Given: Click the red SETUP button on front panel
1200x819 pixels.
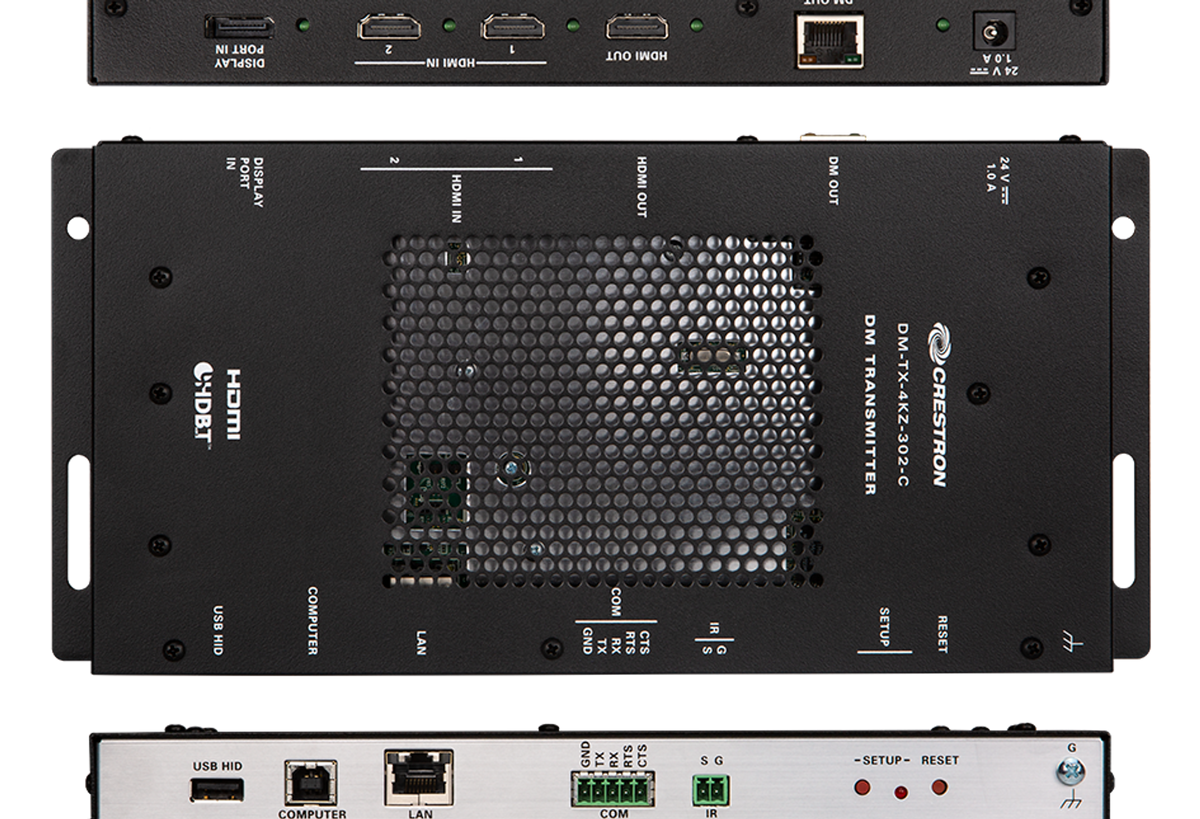Looking at the screenshot, I should tap(862, 788).
